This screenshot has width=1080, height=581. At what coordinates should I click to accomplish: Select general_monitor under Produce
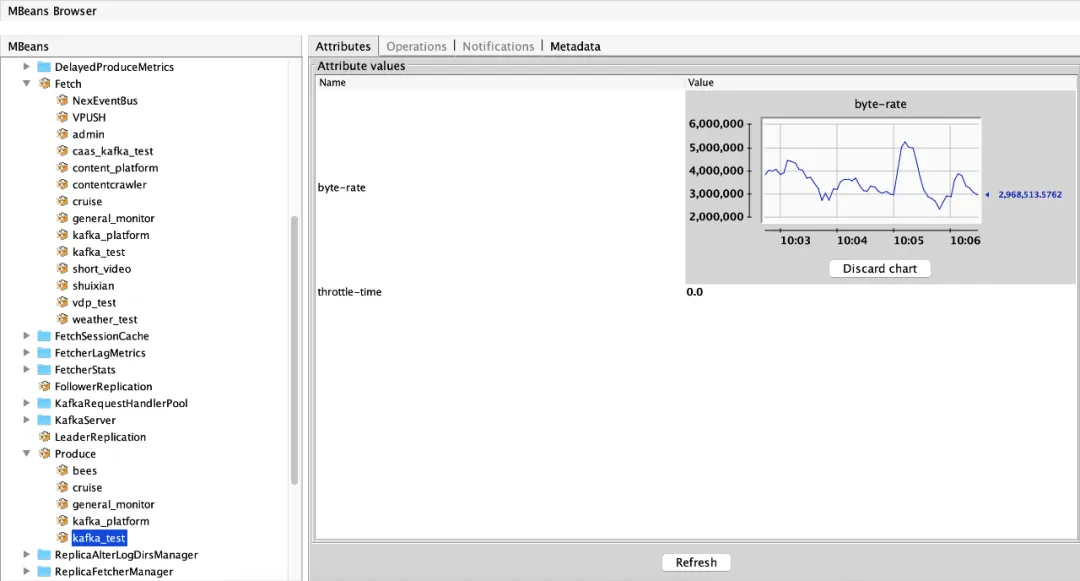point(114,504)
